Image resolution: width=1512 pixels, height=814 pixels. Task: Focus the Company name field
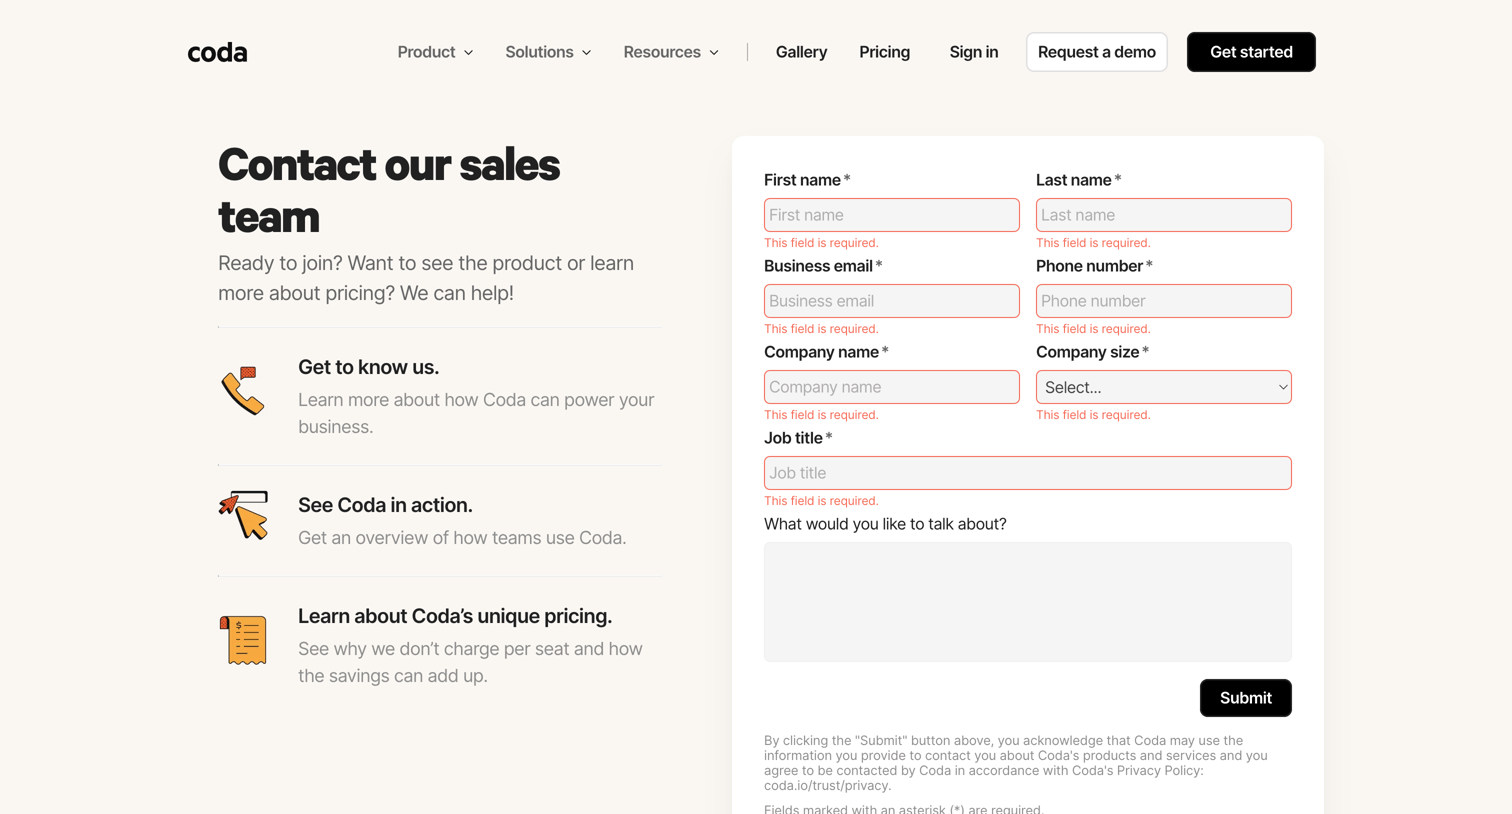(x=891, y=387)
